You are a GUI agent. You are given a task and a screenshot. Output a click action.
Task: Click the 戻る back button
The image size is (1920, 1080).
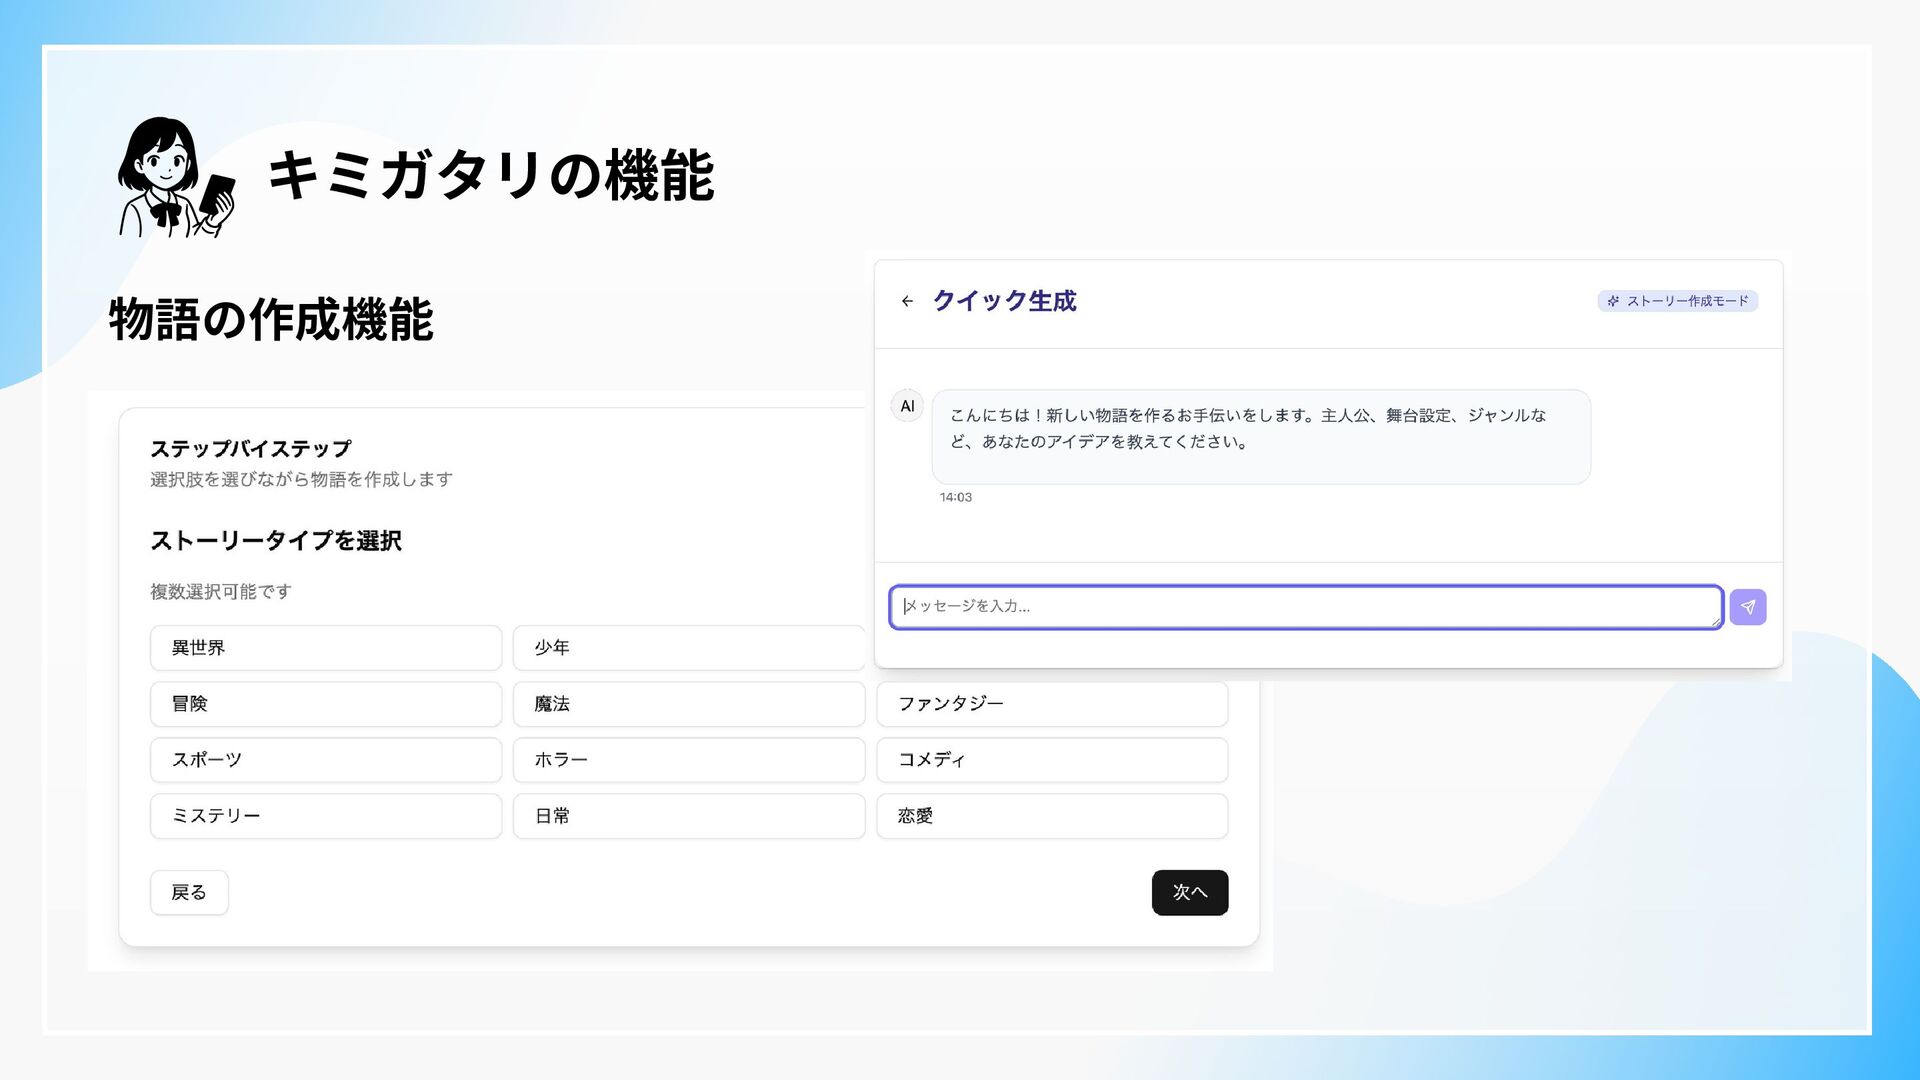[x=189, y=892]
